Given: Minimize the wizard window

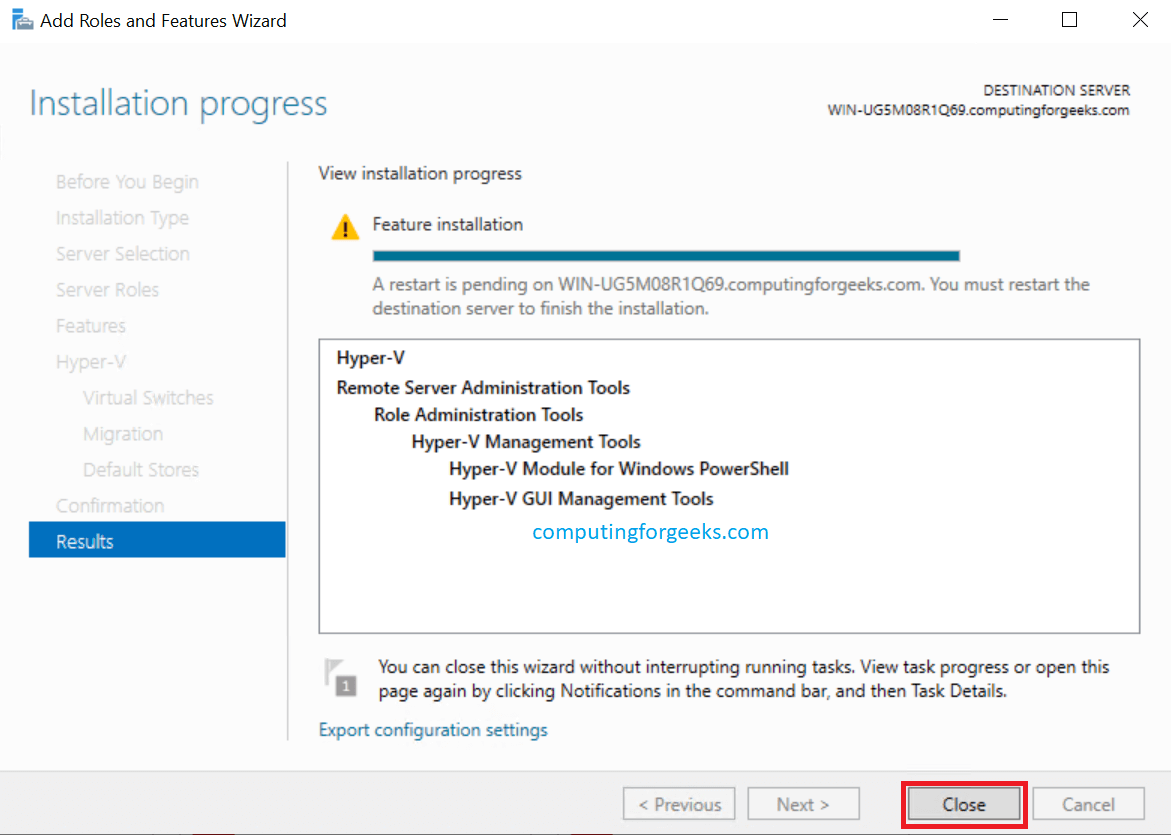Looking at the screenshot, I should coord(999,20).
